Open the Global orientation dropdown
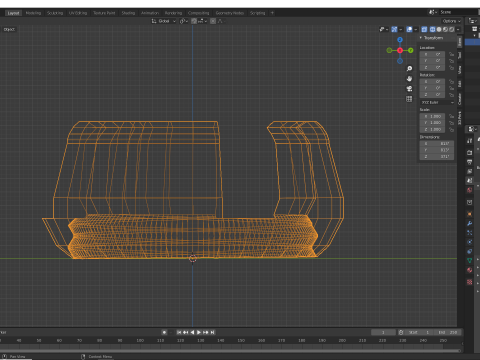This screenshot has width=480, height=360. [164, 21]
